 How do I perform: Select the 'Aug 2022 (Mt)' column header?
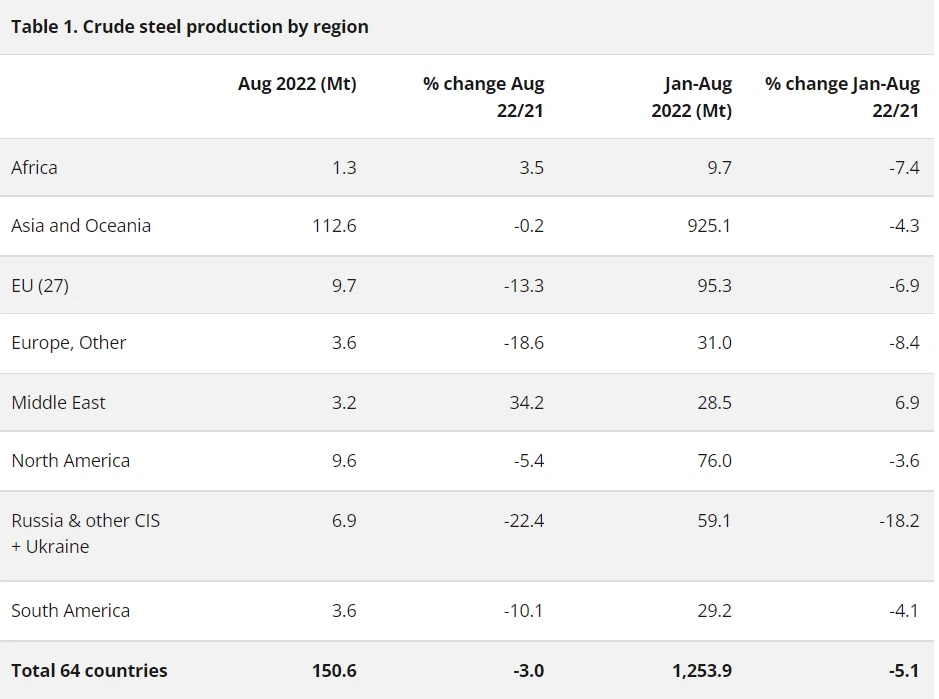tap(297, 84)
